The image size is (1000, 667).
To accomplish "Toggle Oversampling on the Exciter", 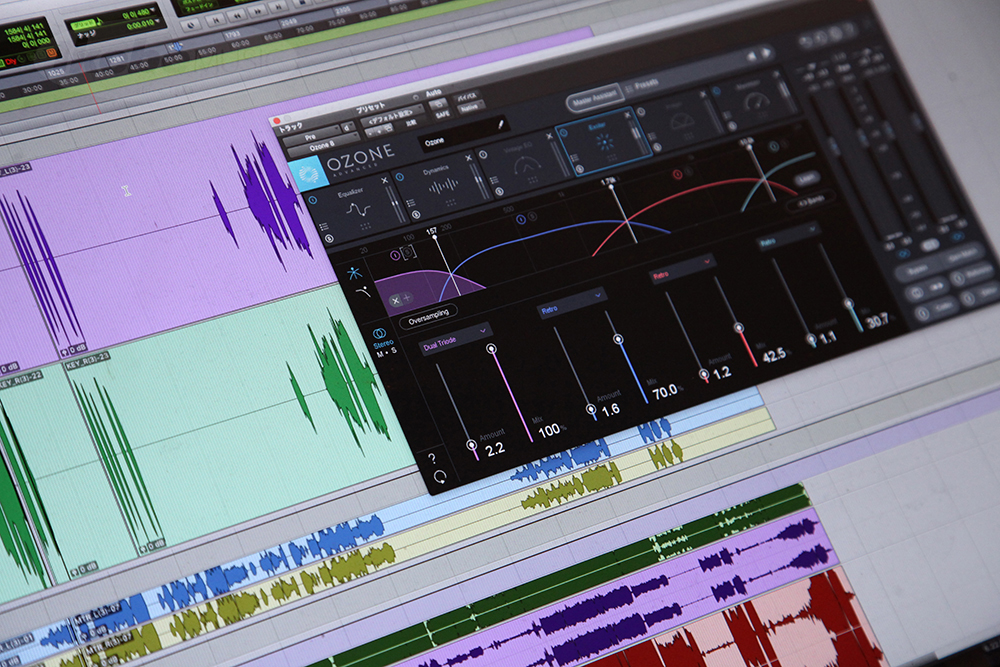I will click(x=428, y=312).
